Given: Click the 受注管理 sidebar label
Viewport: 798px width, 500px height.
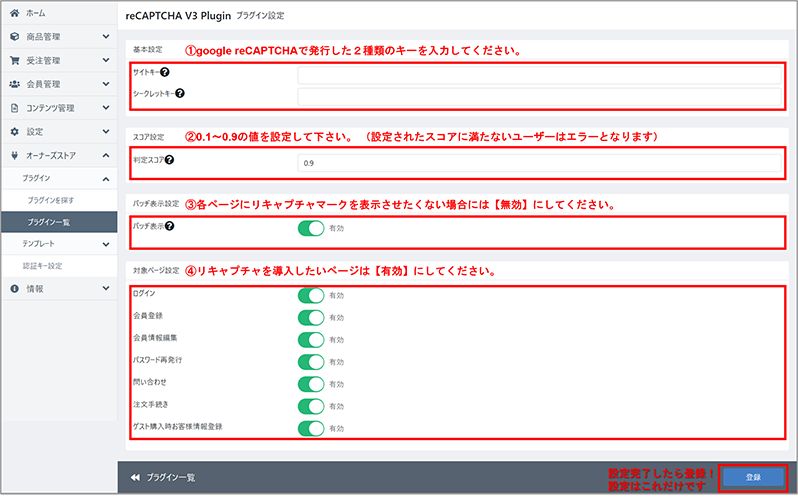Looking at the screenshot, I should [43, 61].
